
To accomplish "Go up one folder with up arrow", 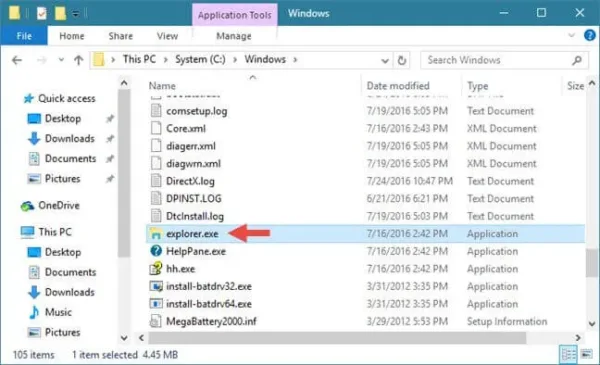I will tap(78, 60).
